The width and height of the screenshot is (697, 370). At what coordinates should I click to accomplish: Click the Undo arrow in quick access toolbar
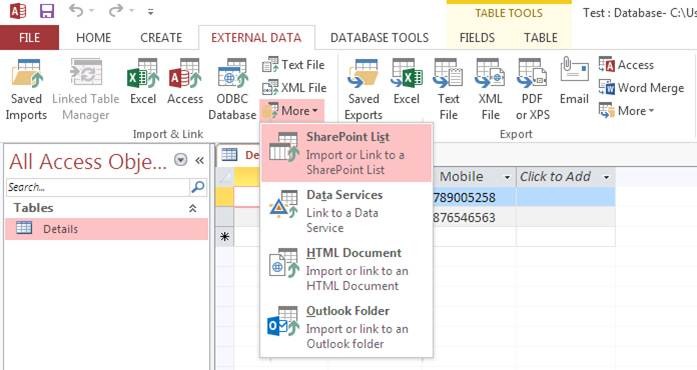click(76, 11)
